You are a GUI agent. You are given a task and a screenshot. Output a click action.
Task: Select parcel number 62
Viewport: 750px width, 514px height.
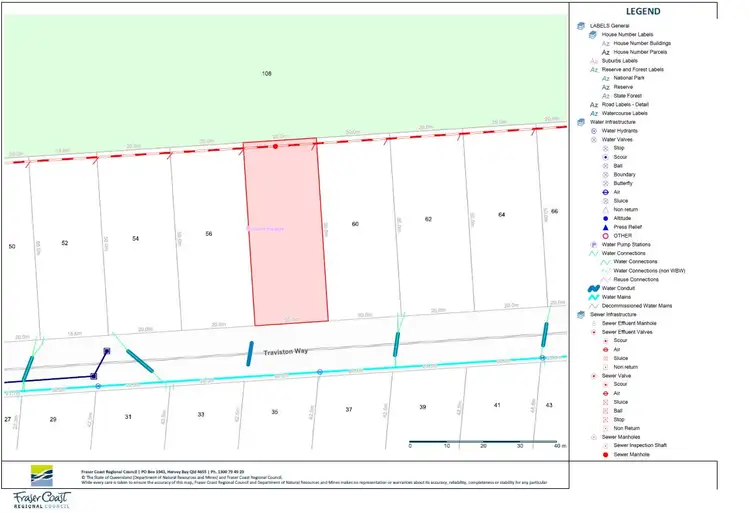point(428,219)
